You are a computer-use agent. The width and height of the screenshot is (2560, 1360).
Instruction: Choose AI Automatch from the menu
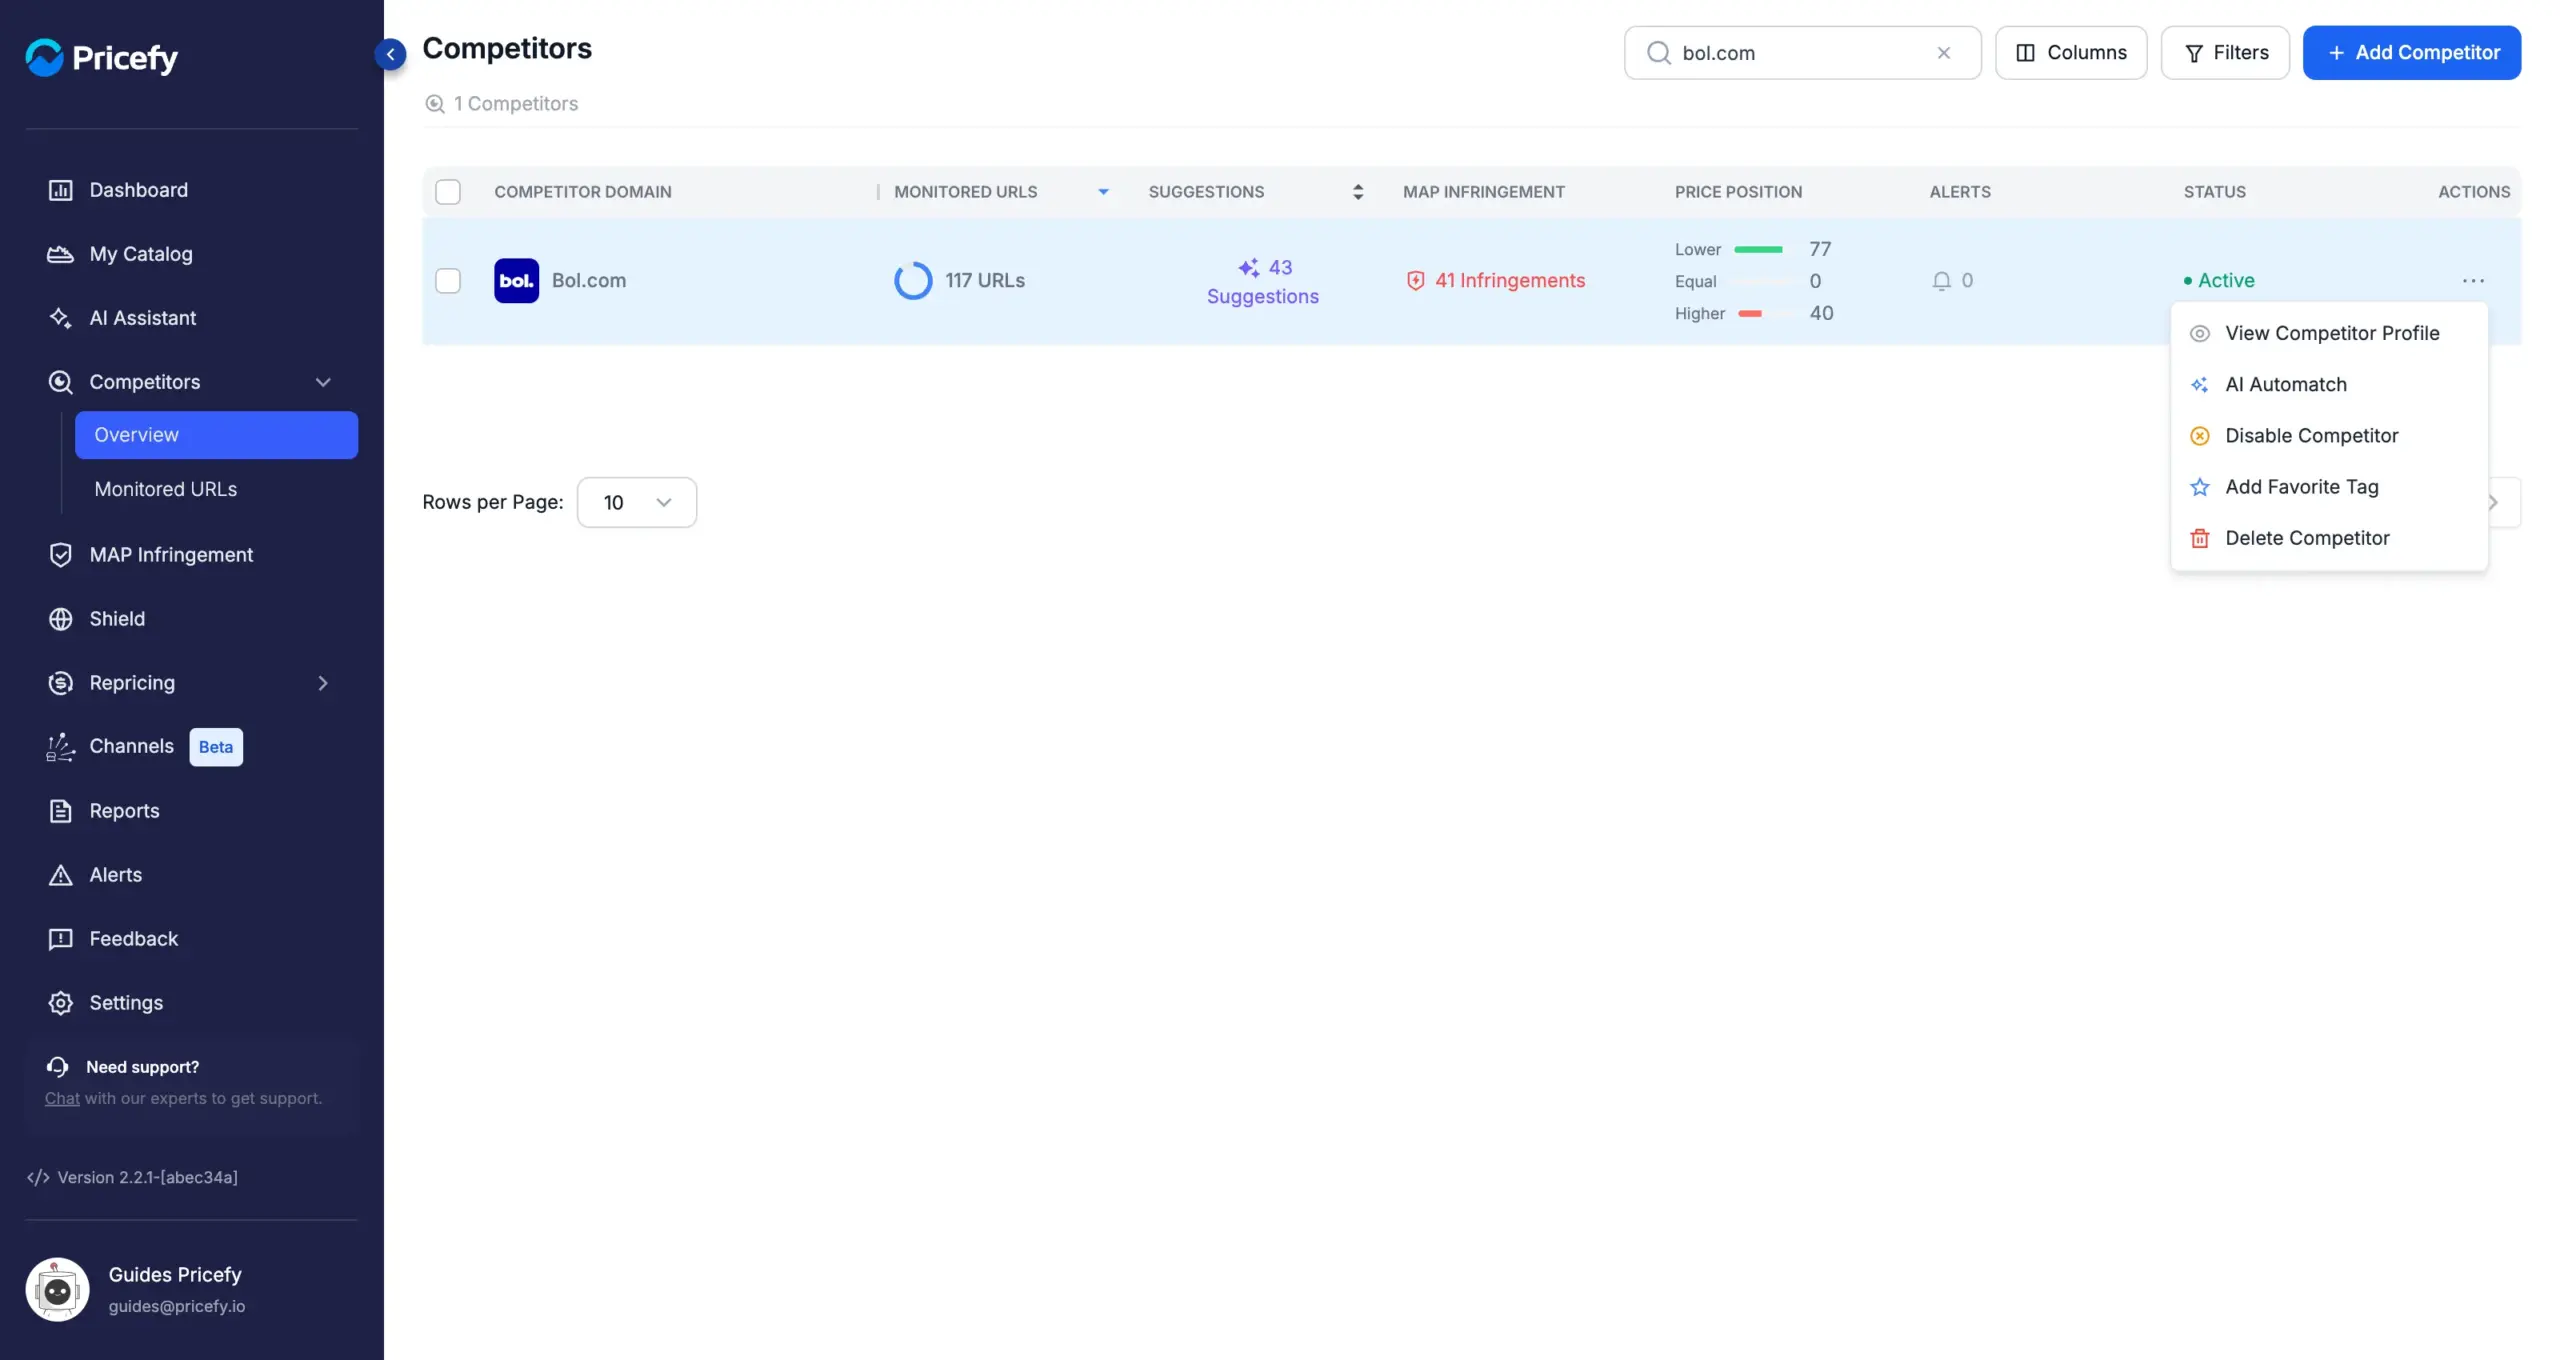pos(2329,385)
